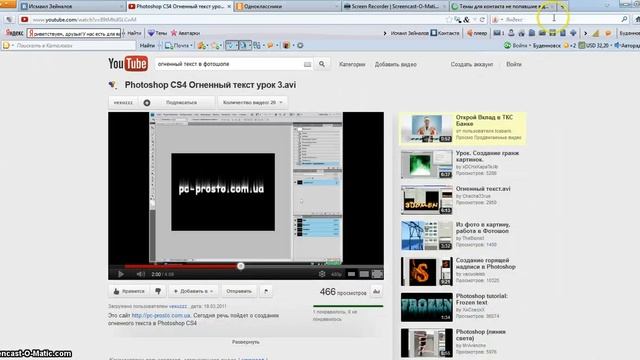This screenshot has width=640, height=360.
Task: Open the 'Добавить в' dropdown
Action: pyautogui.click(x=193, y=291)
